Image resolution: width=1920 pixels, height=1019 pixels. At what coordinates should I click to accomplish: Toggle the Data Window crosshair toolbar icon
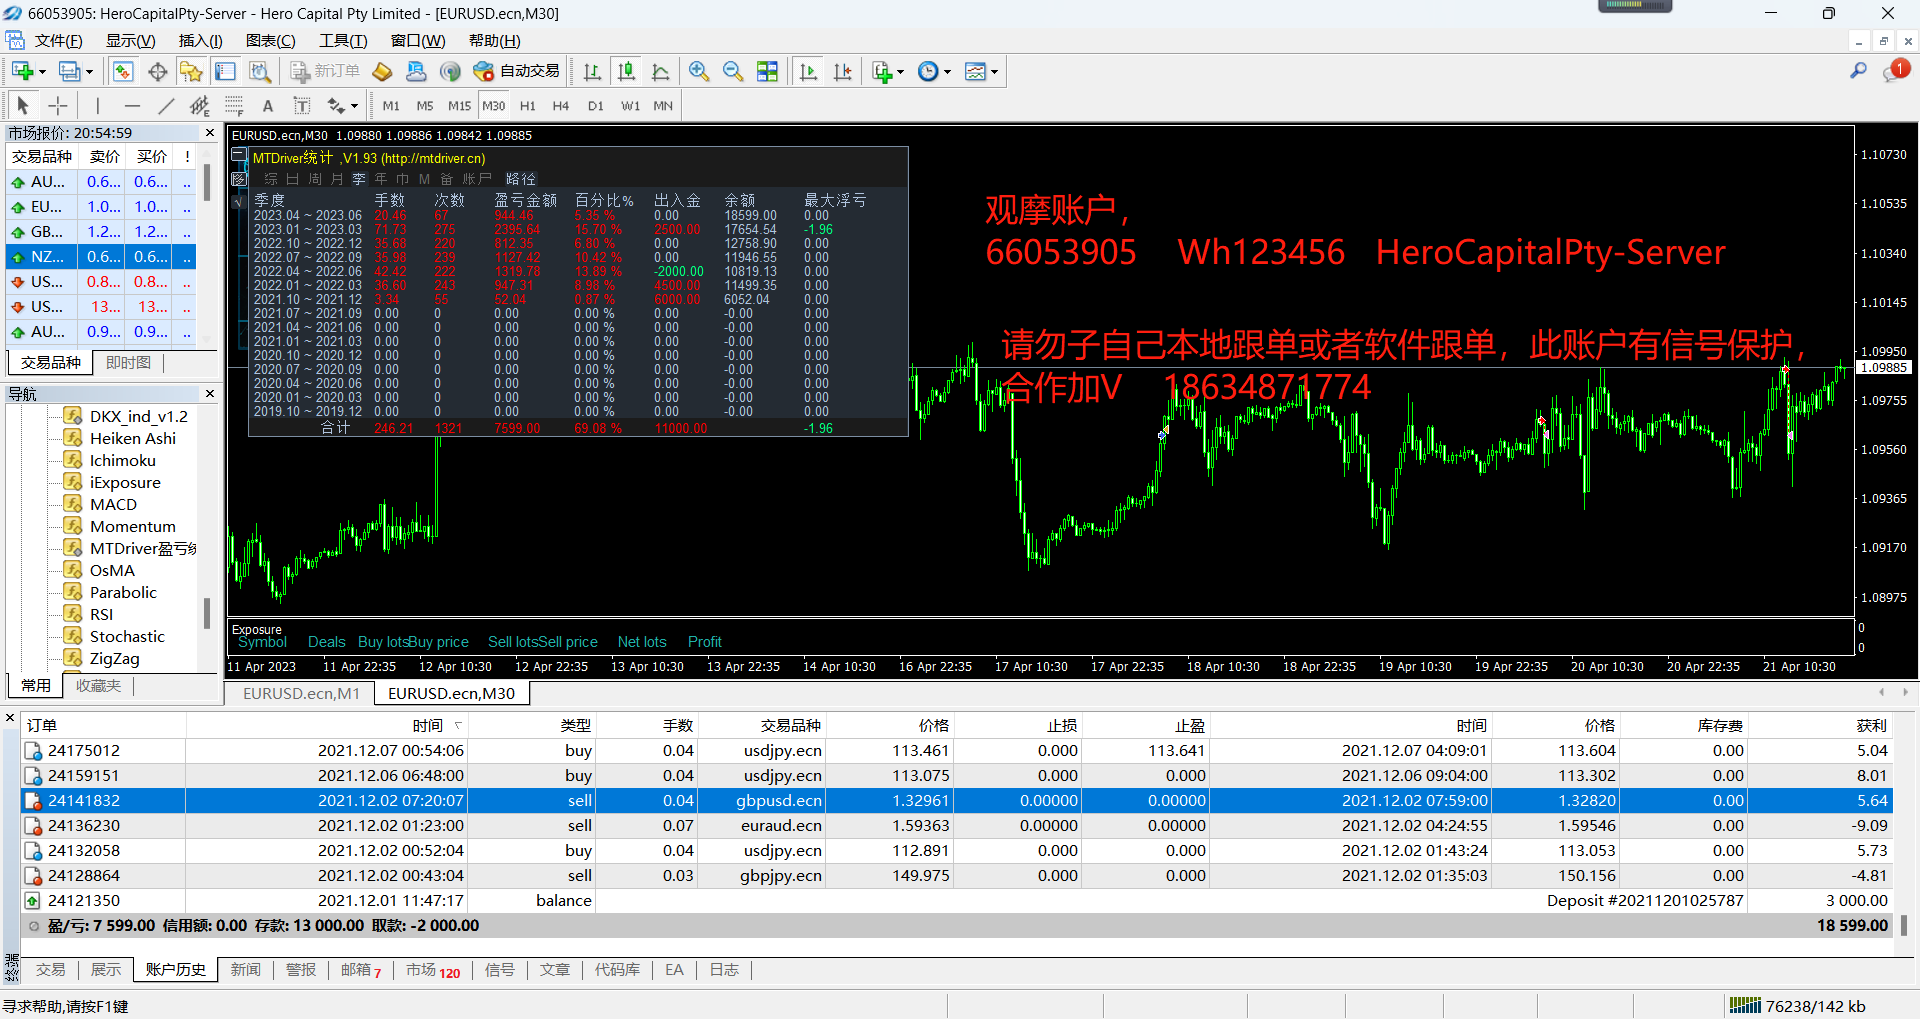157,72
